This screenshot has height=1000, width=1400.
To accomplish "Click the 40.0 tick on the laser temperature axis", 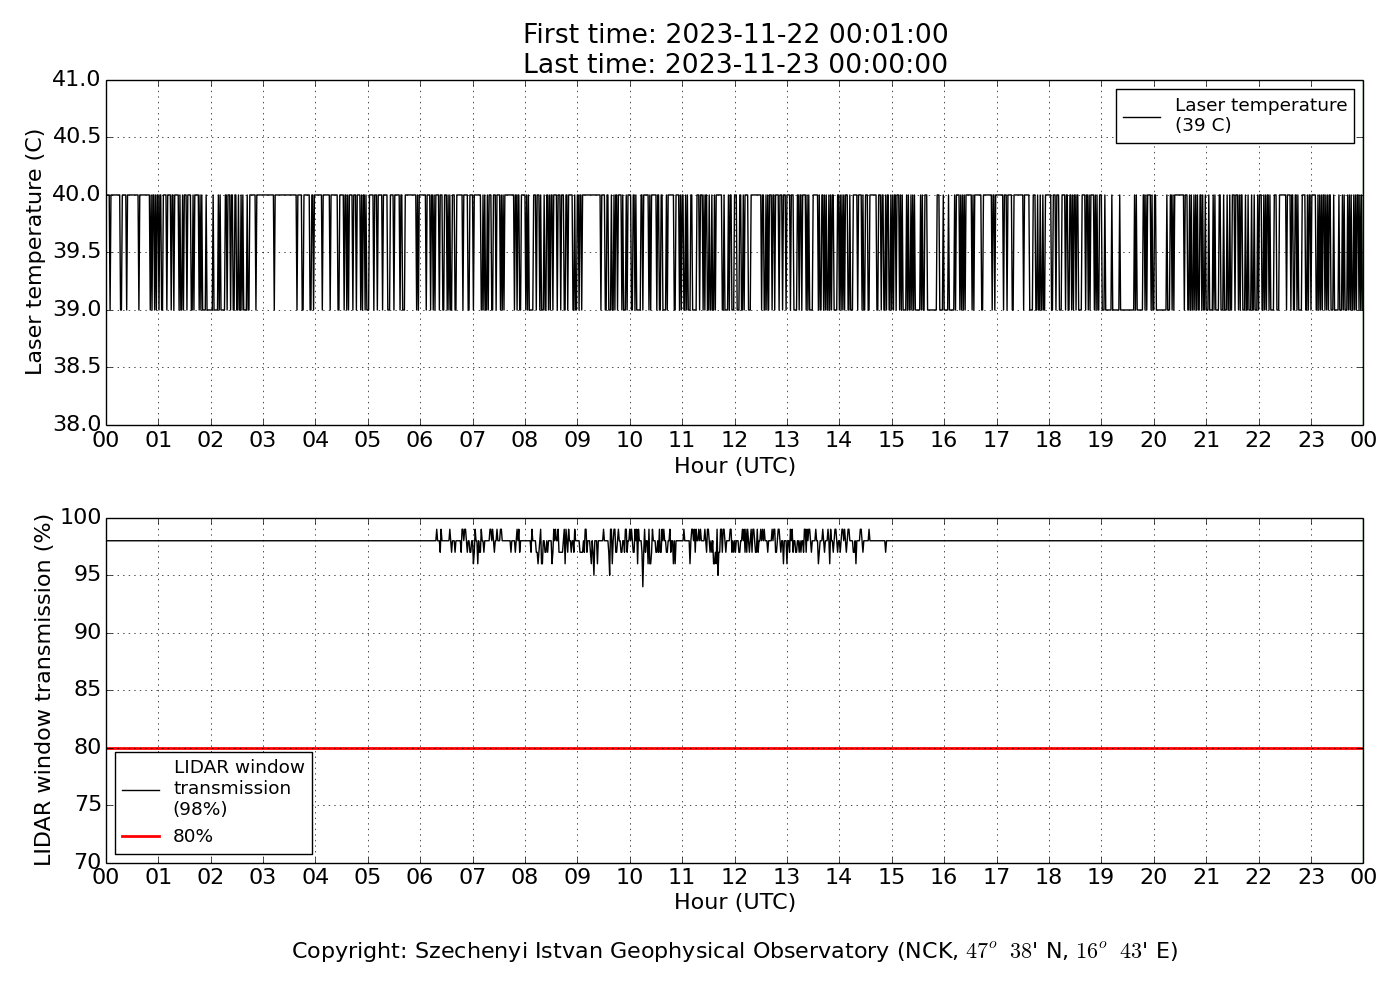I will point(76,194).
